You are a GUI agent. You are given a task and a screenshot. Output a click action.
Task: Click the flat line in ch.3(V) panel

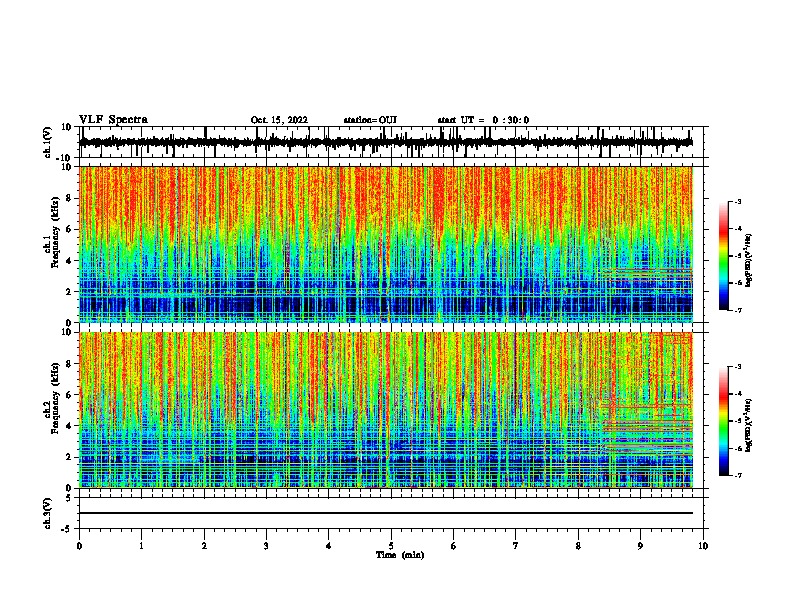pyautogui.click(x=386, y=513)
